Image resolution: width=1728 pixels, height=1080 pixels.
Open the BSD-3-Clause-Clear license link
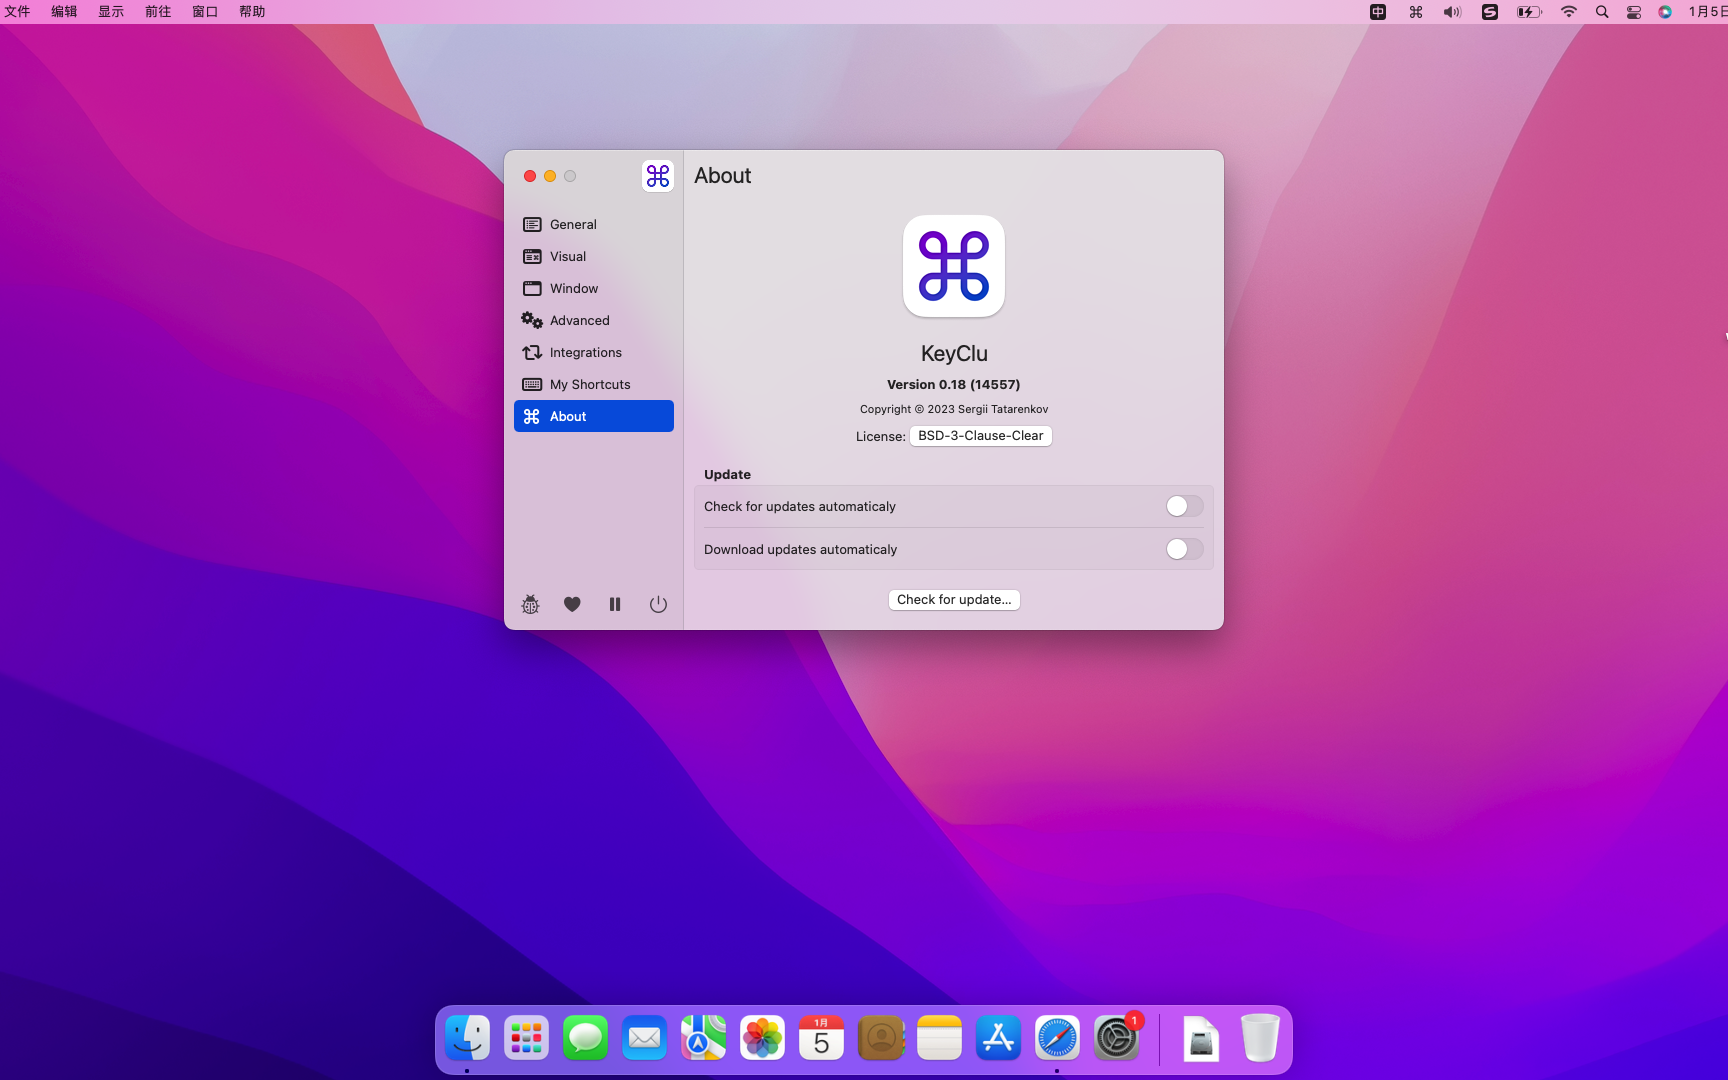(980, 436)
